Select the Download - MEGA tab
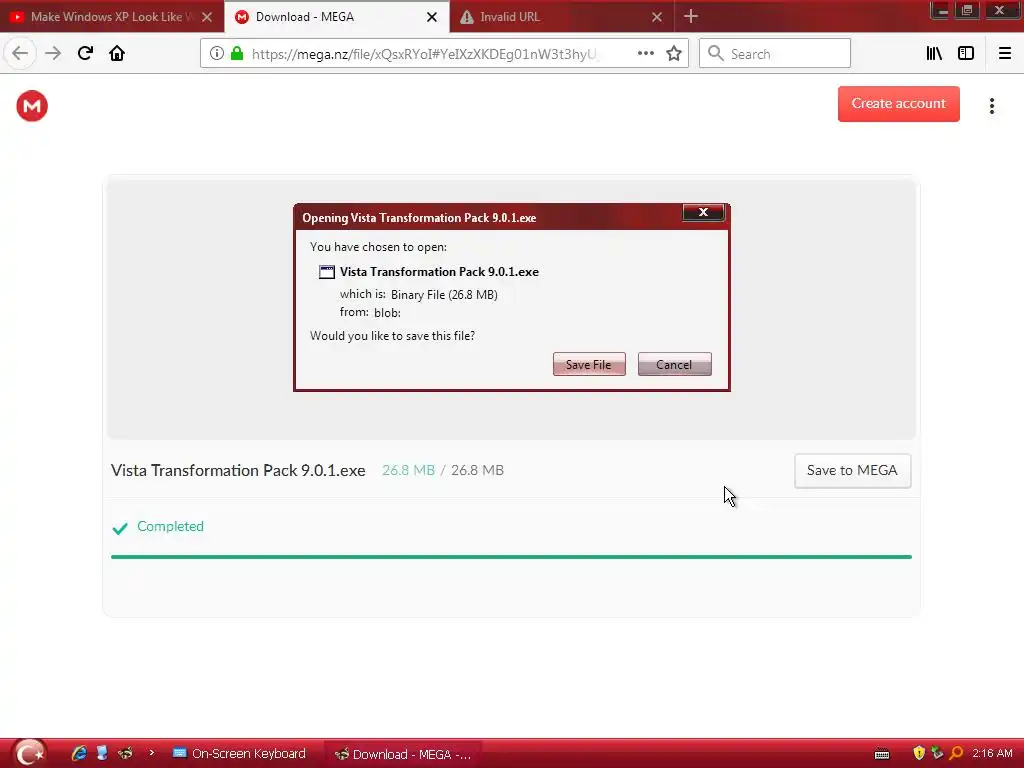 pos(327,17)
